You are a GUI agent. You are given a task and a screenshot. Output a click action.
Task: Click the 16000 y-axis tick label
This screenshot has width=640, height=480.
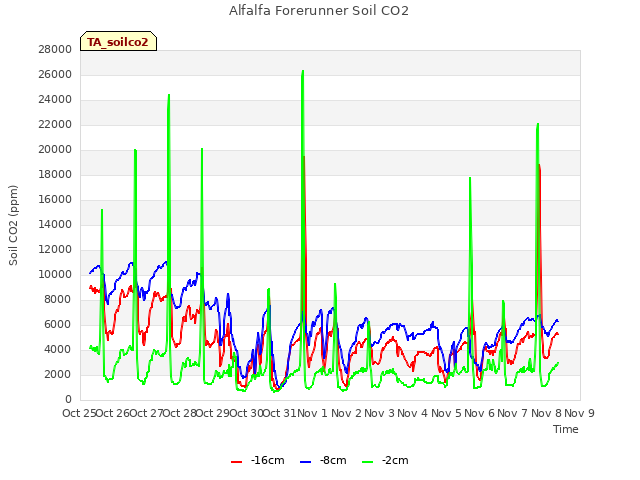click(x=55, y=199)
